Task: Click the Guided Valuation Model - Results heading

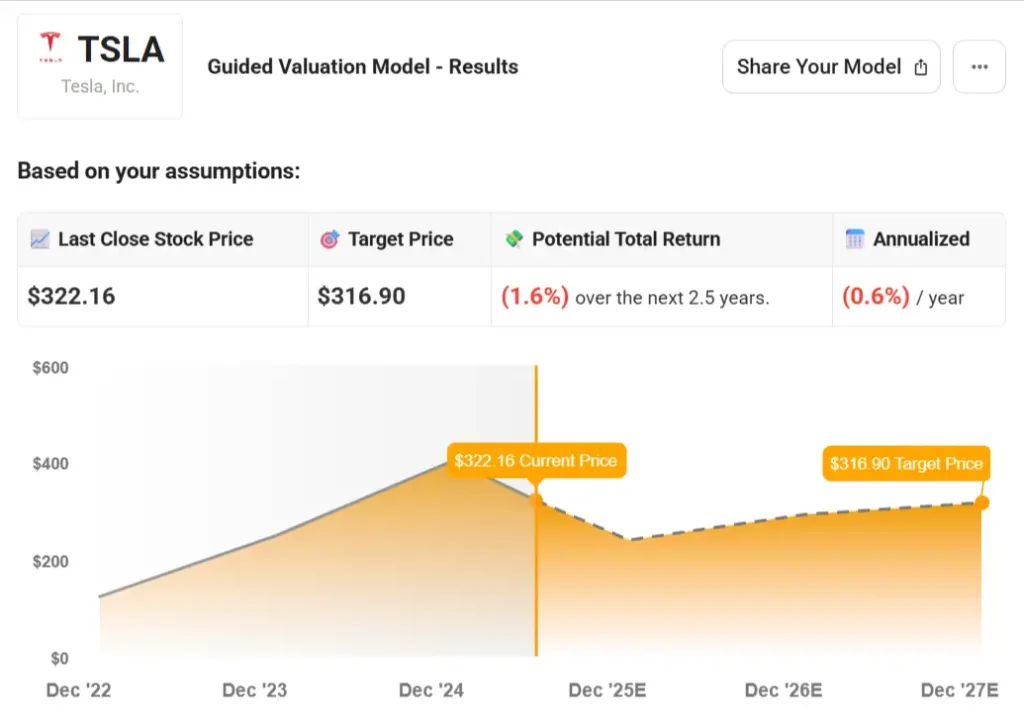Action: point(362,67)
